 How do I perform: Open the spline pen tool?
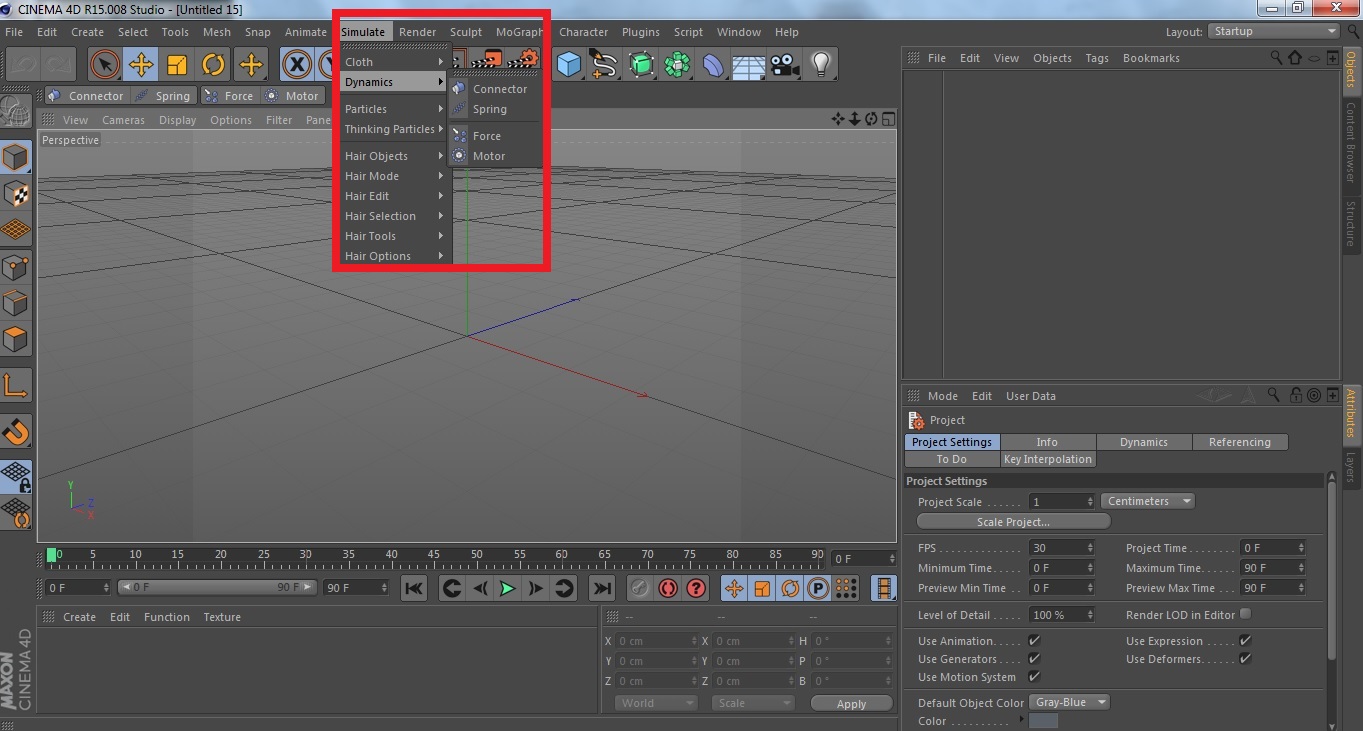pyautogui.click(x=604, y=65)
